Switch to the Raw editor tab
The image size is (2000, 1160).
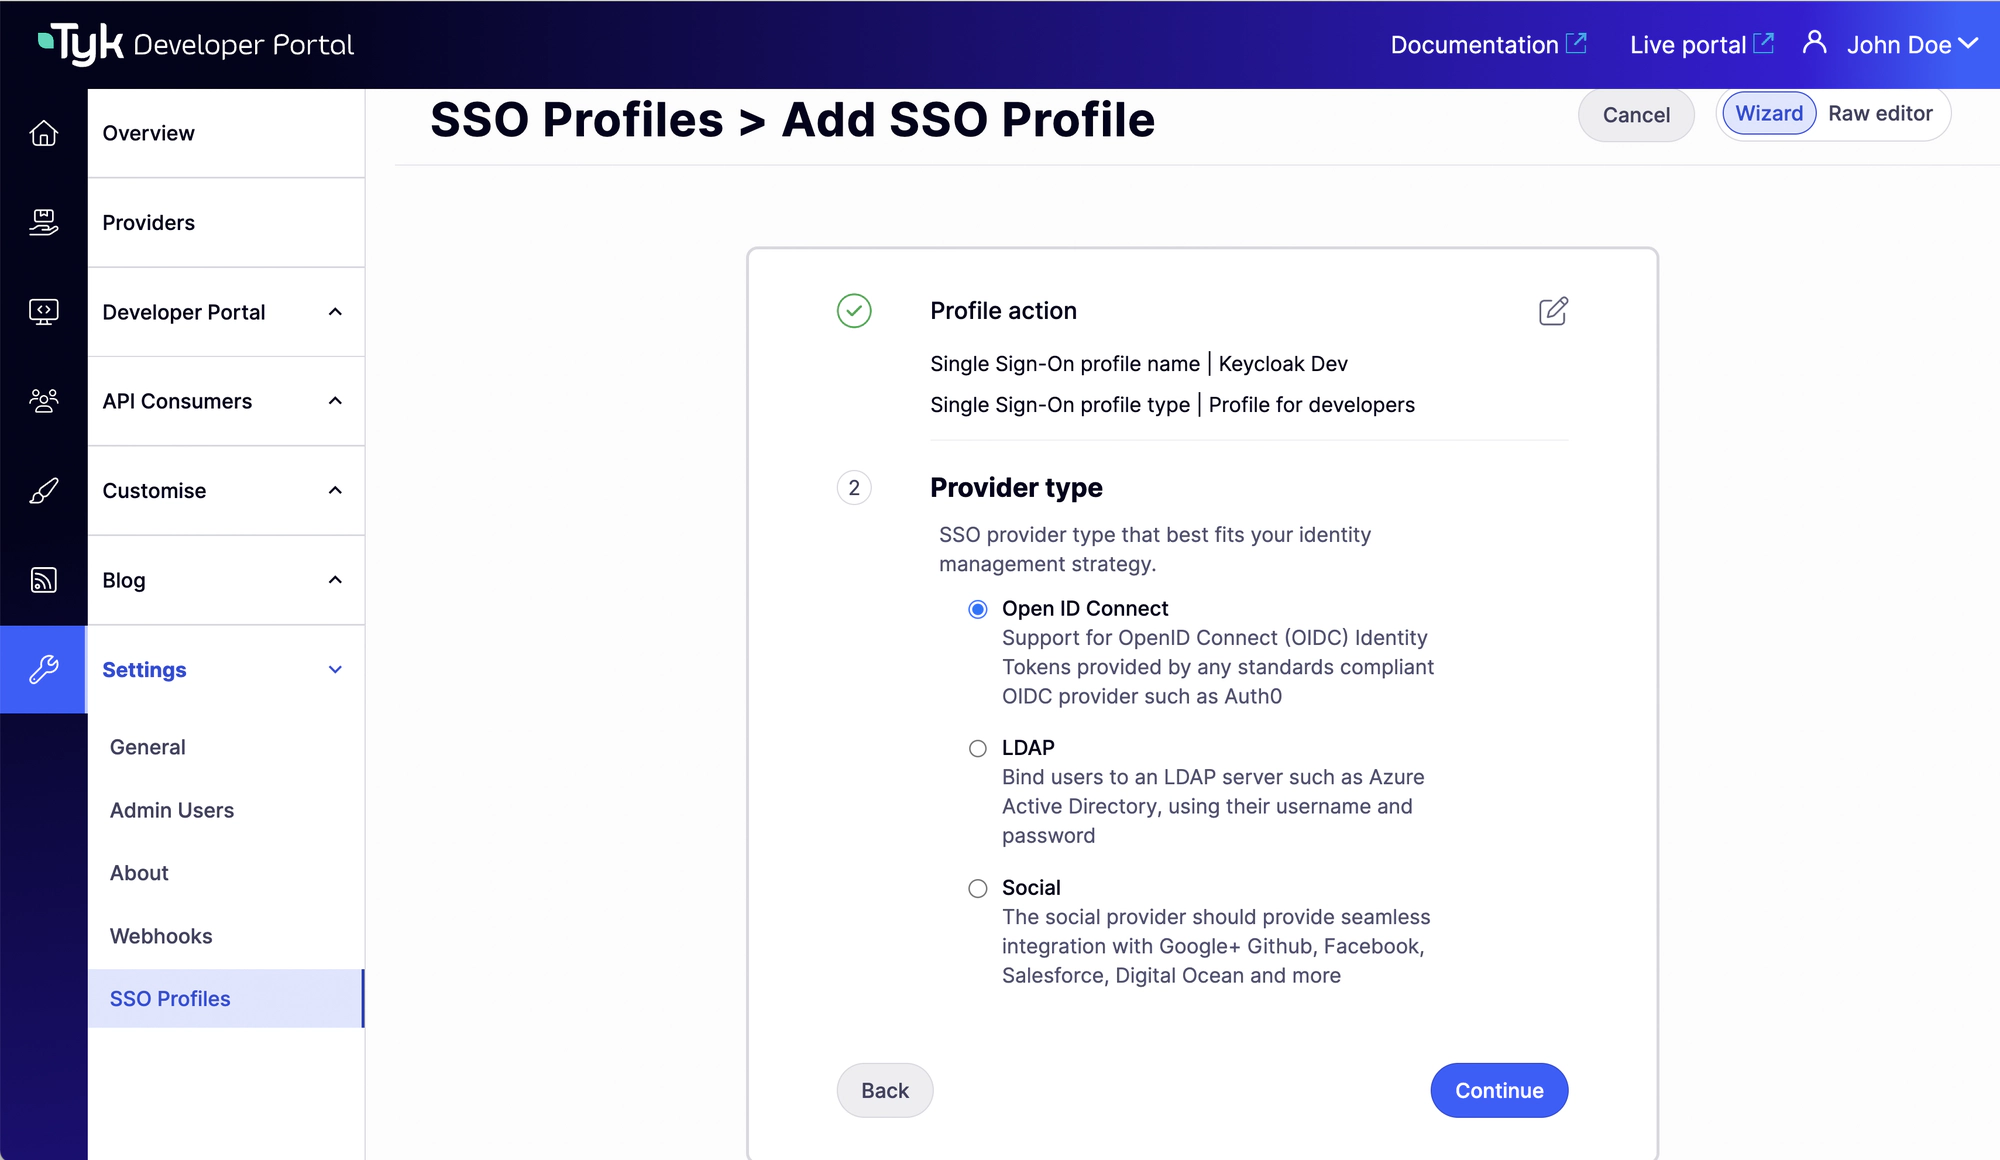coord(1880,114)
